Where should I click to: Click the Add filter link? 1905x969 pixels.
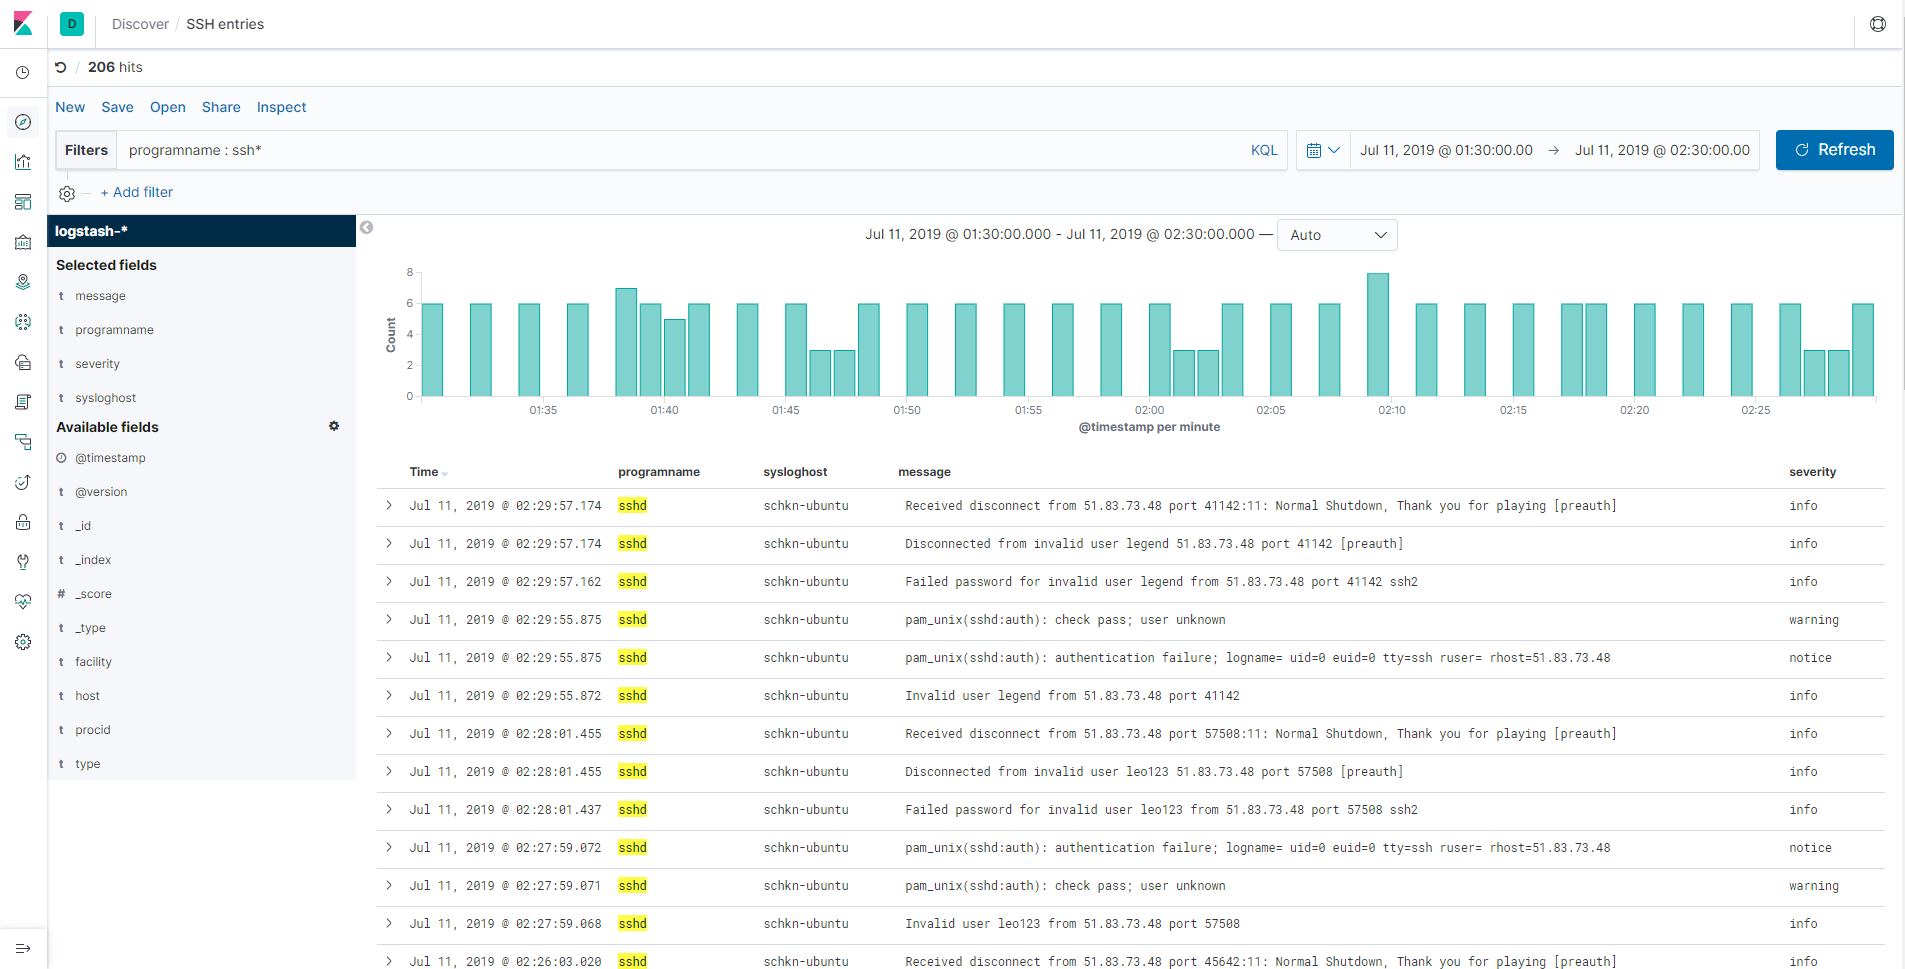tap(137, 191)
